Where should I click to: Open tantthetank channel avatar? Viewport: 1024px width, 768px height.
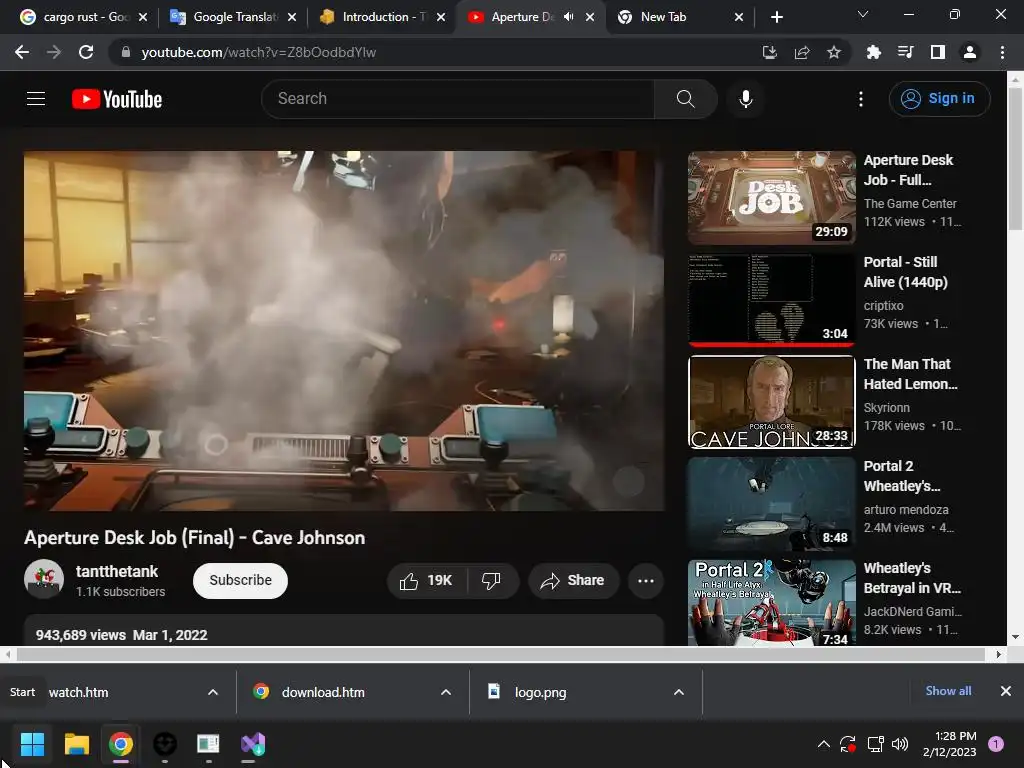click(44, 579)
